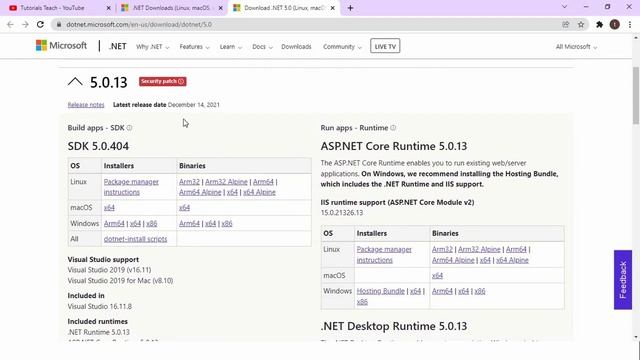Click the info icon beside Build apps - SDK
Viewport: 640px width, 360px height.
[129, 128]
